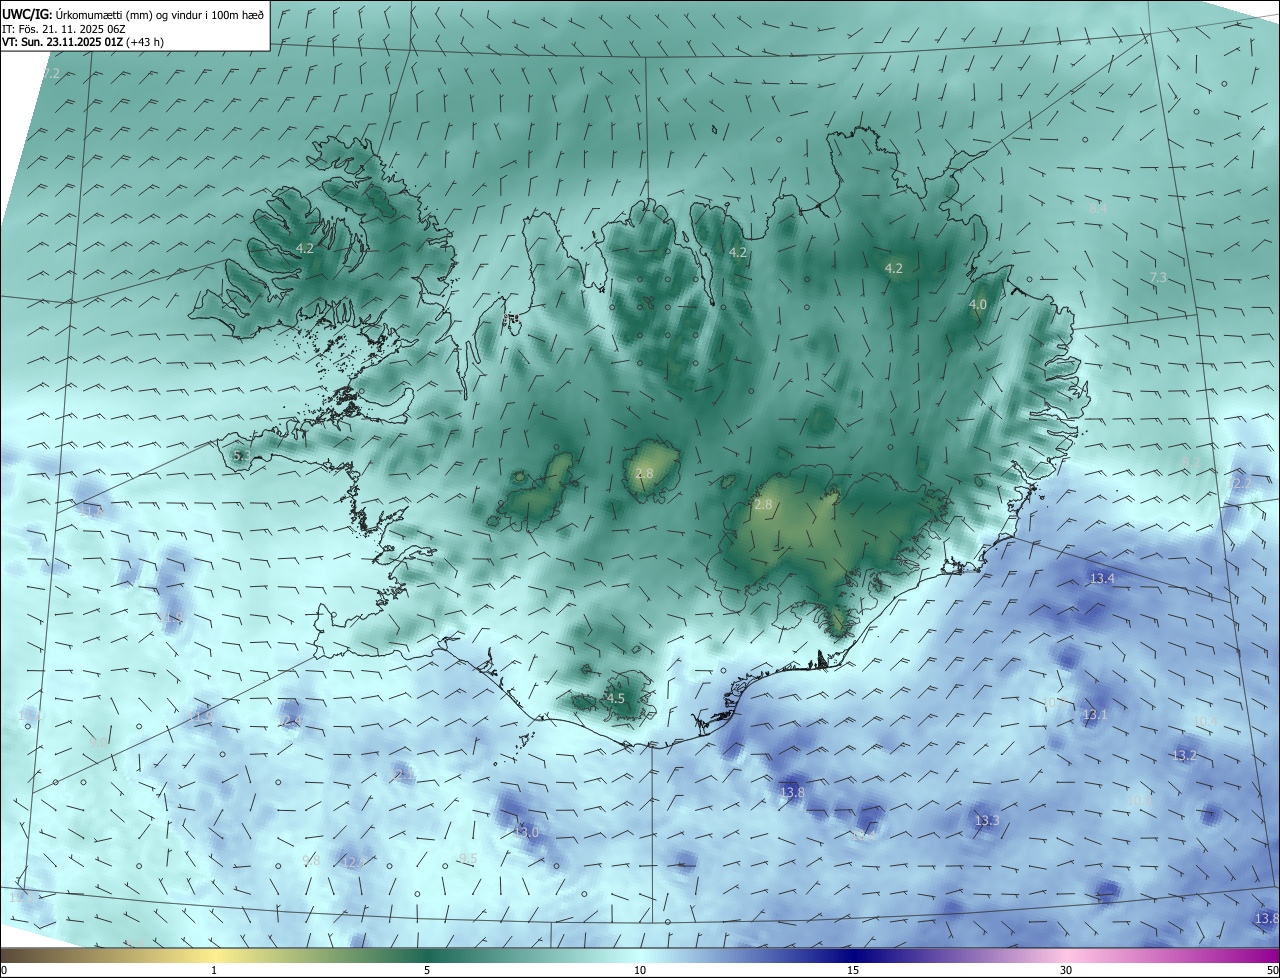Click the 13.1 value over the sea
Viewport: 1280px width, 978px height.
click(x=1095, y=714)
